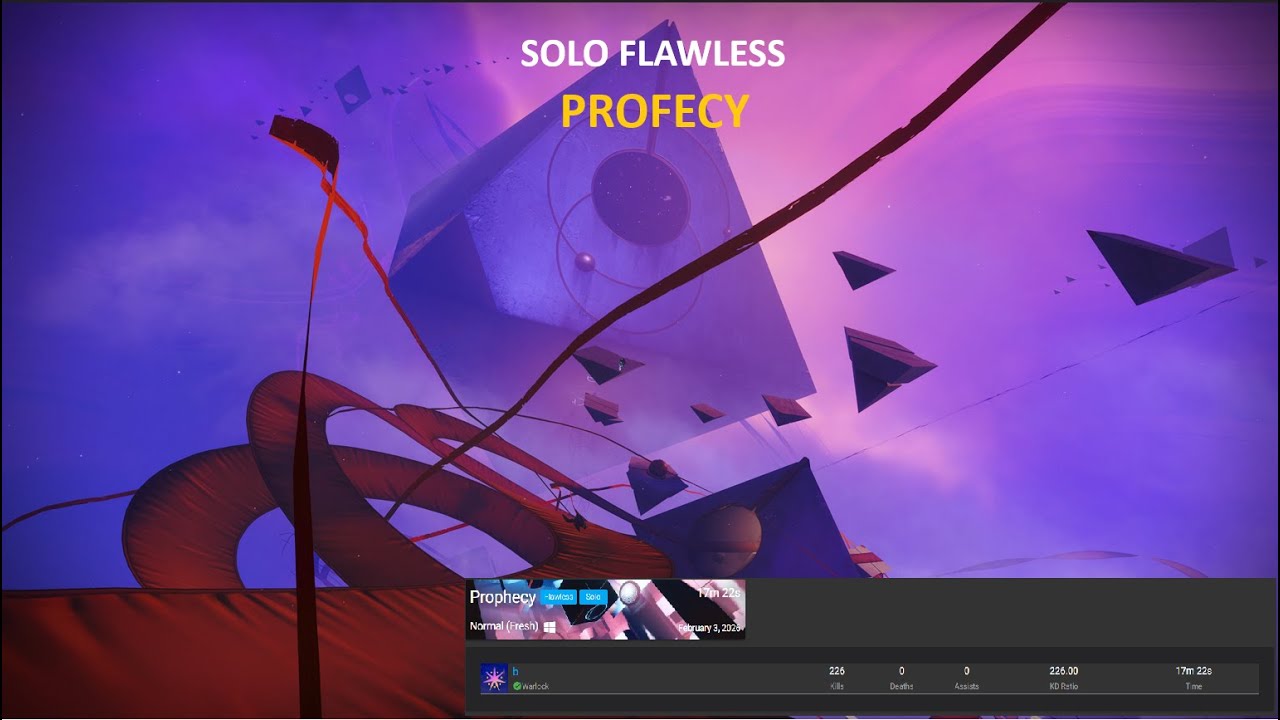Viewport: 1280px width, 720px height.
Task: Click the 0 Assists stat
Action: pos(966,677)
